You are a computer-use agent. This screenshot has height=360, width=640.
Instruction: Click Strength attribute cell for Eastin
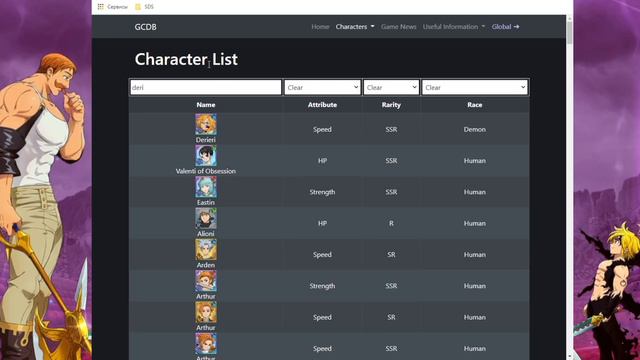point(322,192)
